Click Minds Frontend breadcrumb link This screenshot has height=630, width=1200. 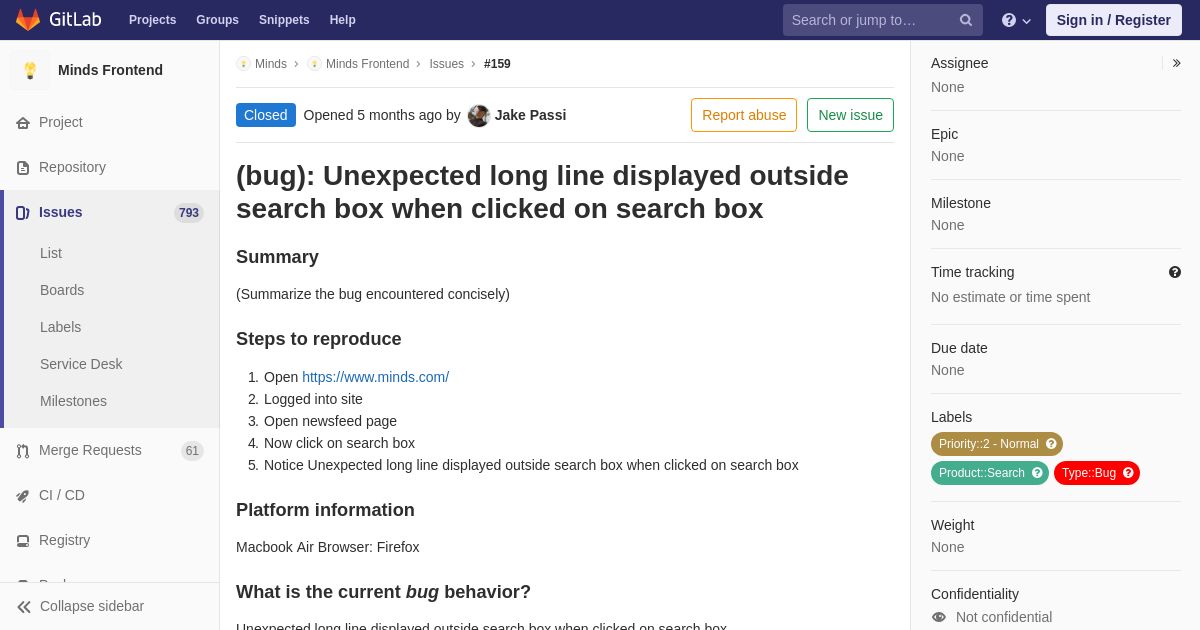pos(367,64)
